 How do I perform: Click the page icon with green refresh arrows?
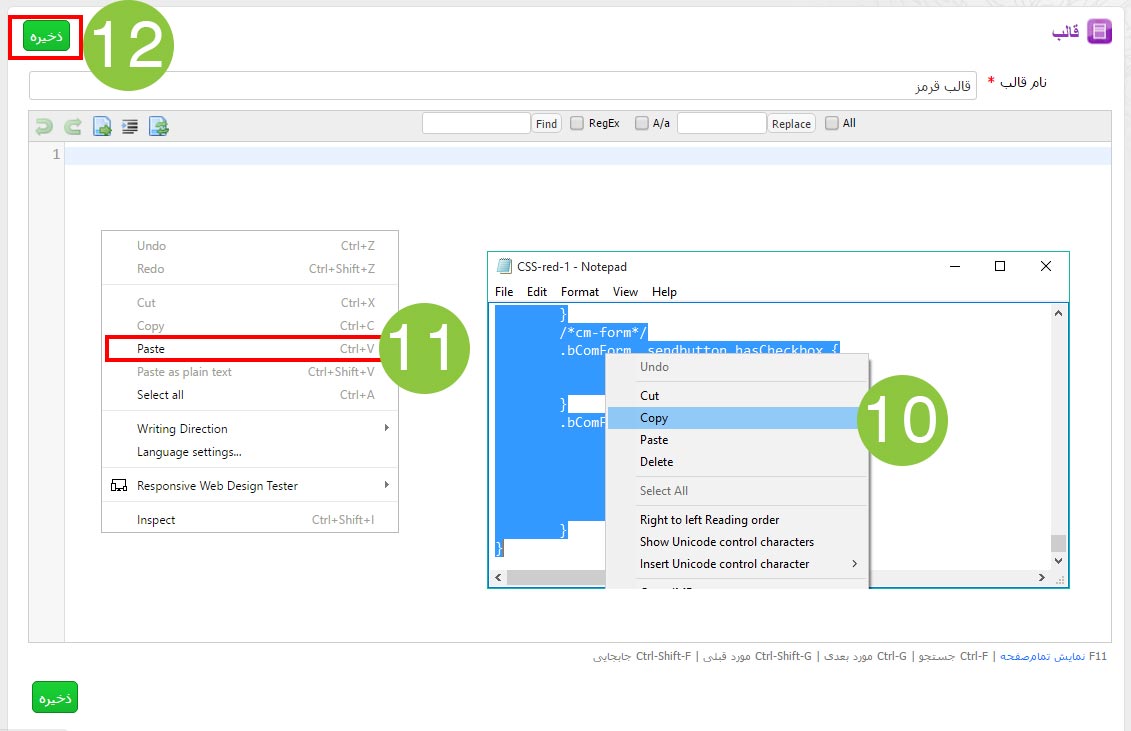coord(158,126)
